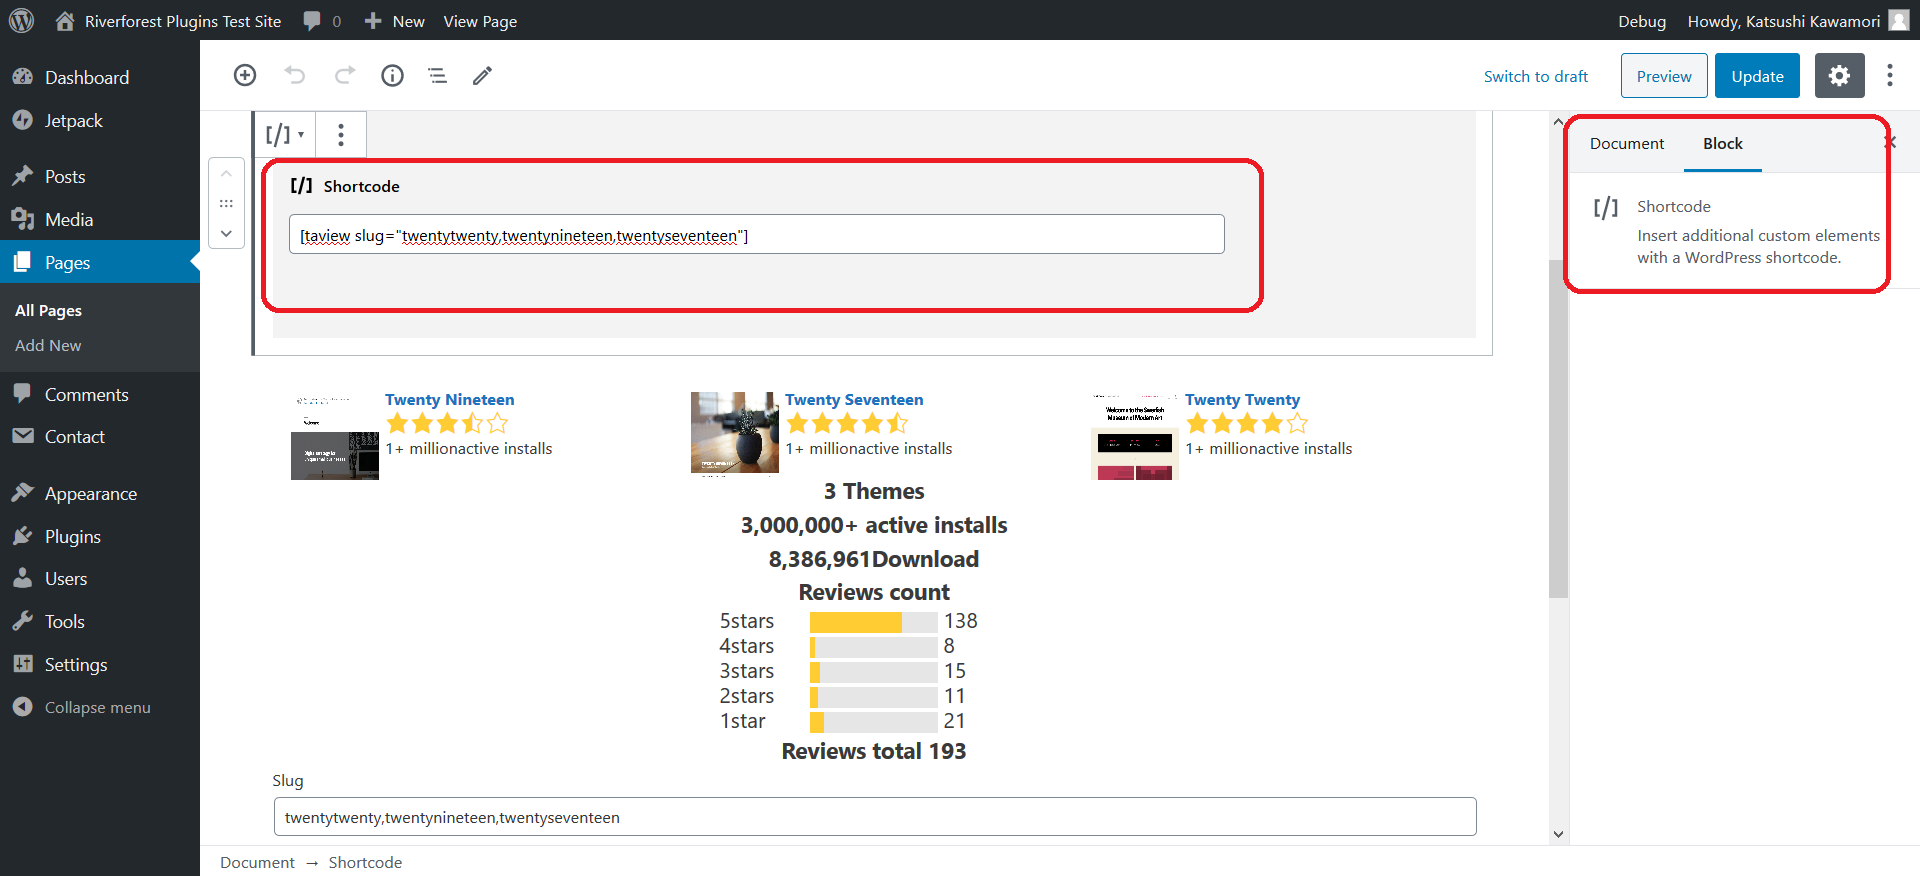Open the Tools menu
The image size is (1920, 876).
pos(100,621)
